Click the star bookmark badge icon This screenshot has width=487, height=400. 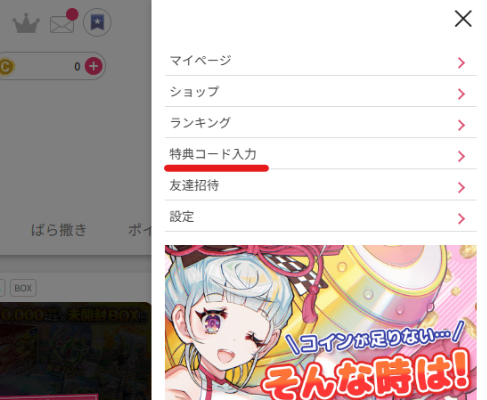coord(97,22)
